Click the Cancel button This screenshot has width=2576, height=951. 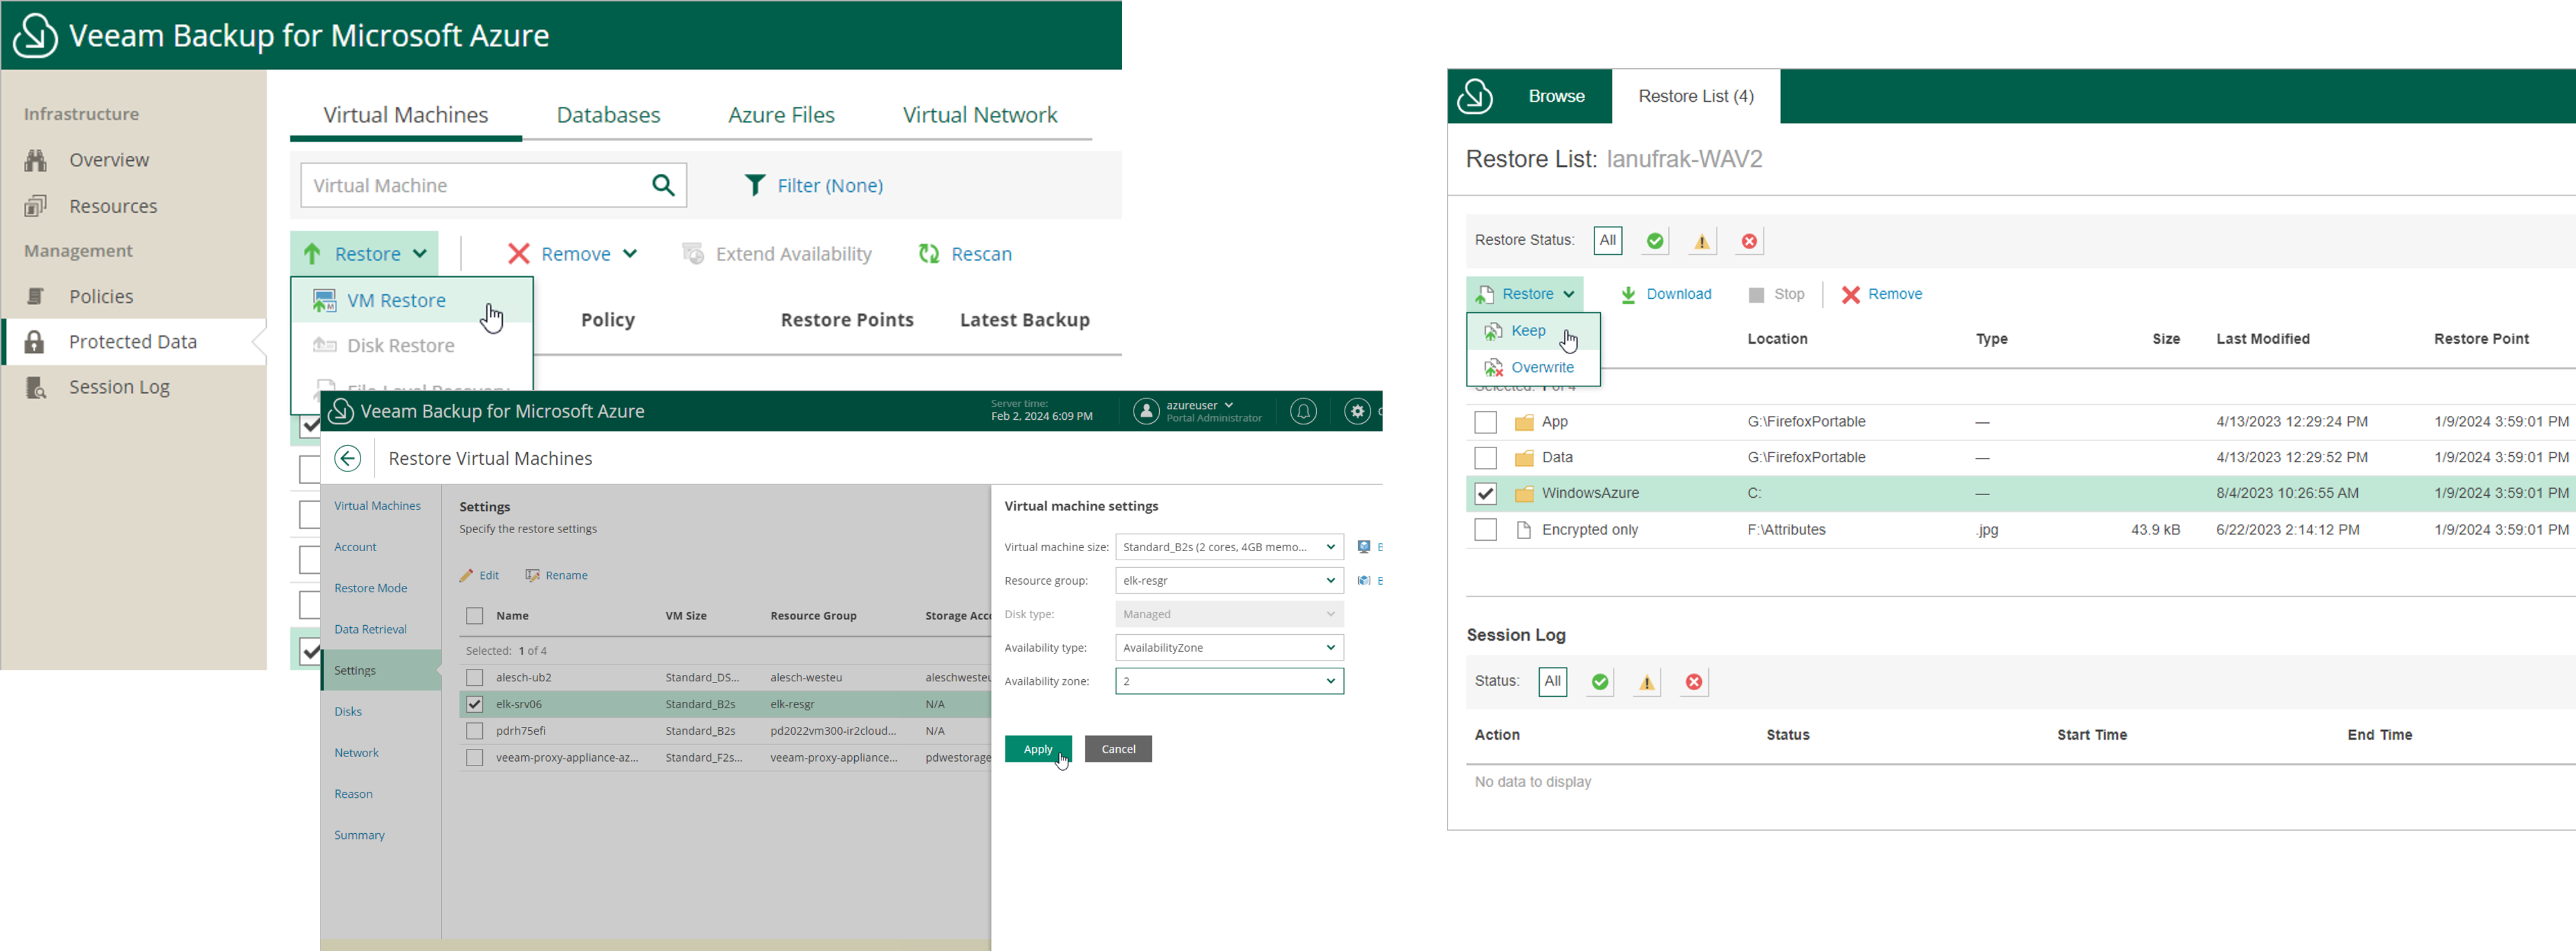1118,749
